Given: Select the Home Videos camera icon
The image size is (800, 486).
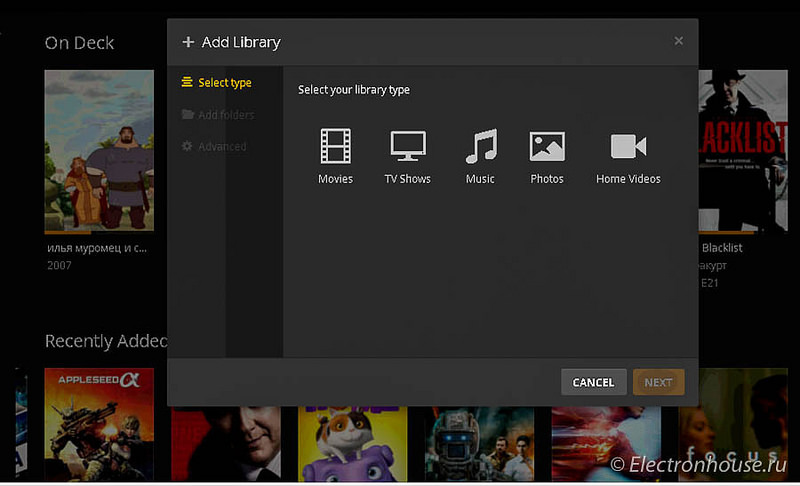Looking at the screenshot, I should tap(628, 146).
